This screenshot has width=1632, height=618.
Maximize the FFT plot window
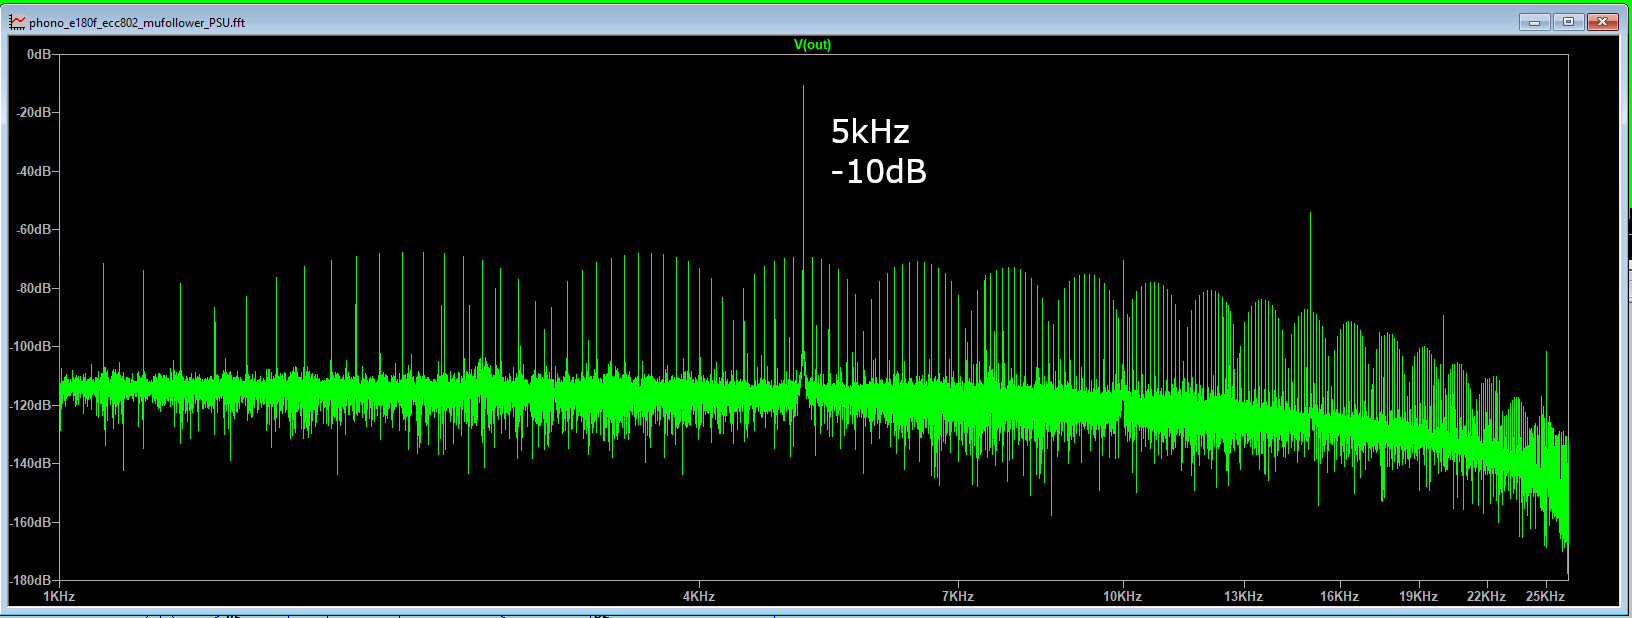click(1568, 22)
